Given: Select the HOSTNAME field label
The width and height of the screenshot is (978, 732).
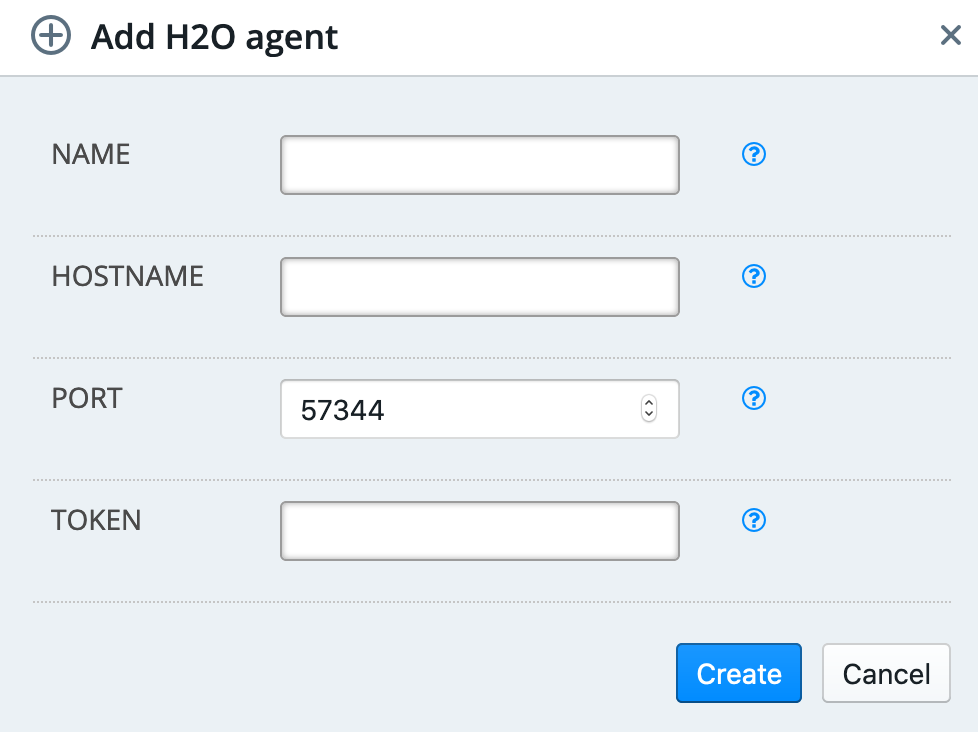Looking at the screenshot, I should tap(128, 276).
